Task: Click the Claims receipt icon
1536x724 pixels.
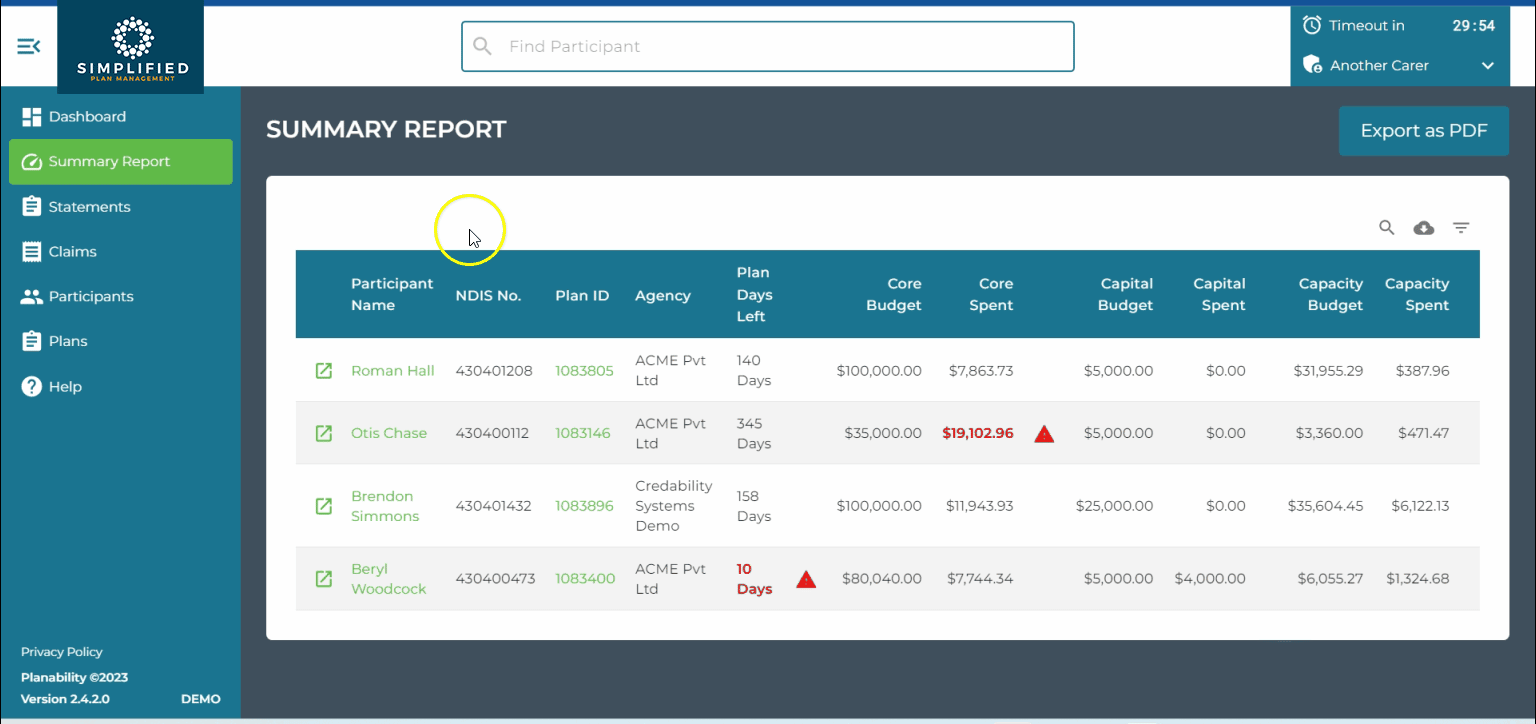Action: tap(30, 251)
